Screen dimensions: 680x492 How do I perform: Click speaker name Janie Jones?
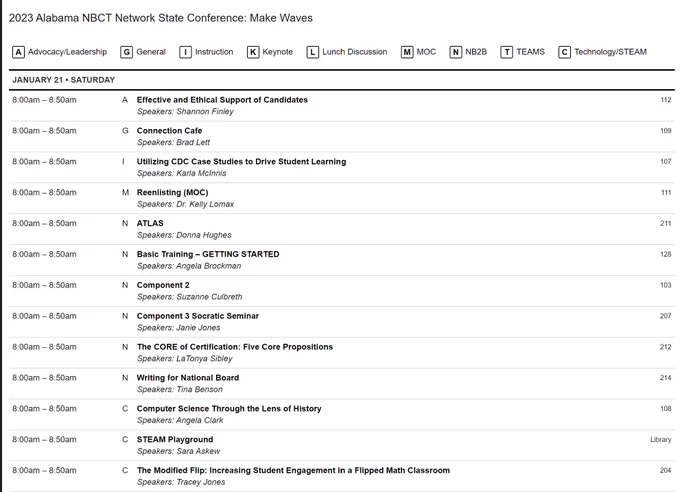click(x=198, y=328)
